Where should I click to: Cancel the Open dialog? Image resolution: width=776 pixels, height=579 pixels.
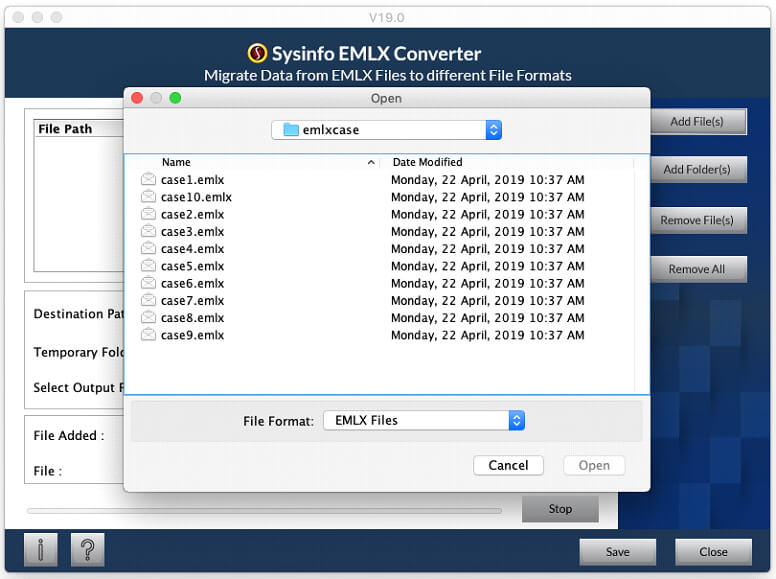[508, 465]
